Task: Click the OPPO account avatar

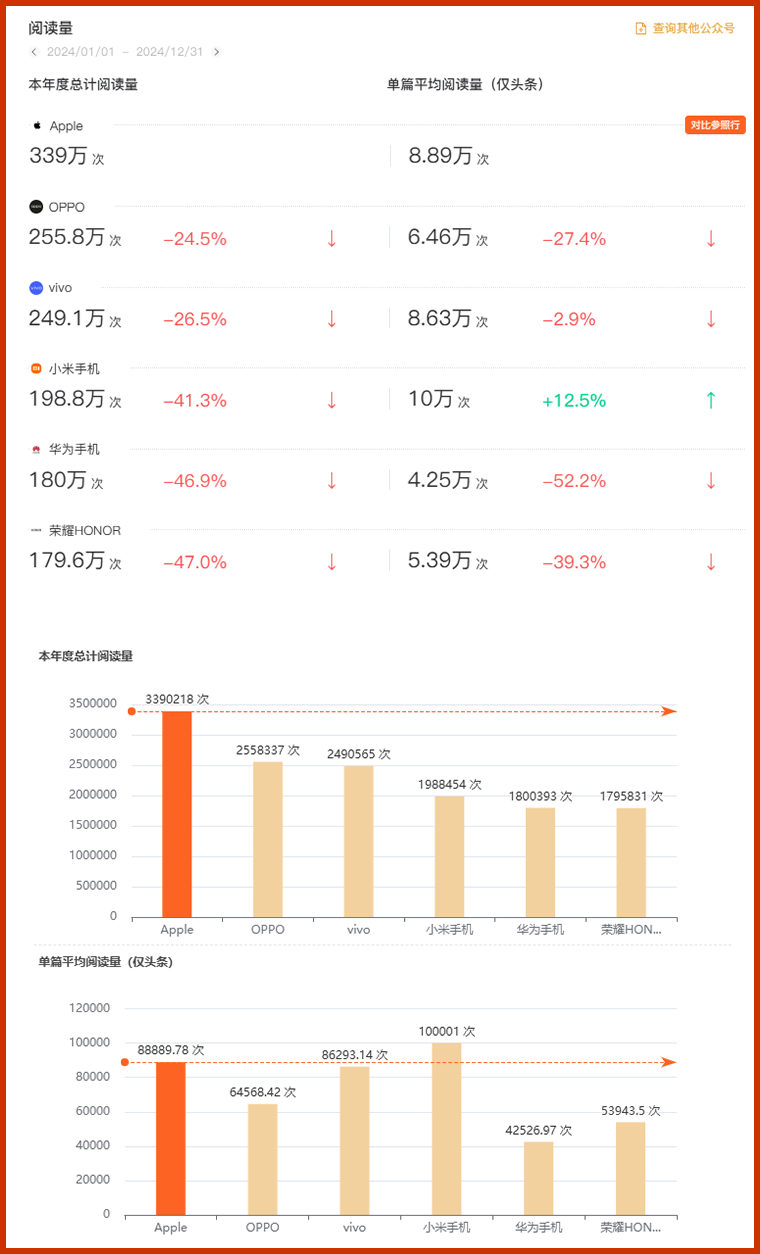Action: [x=37, y=207]
